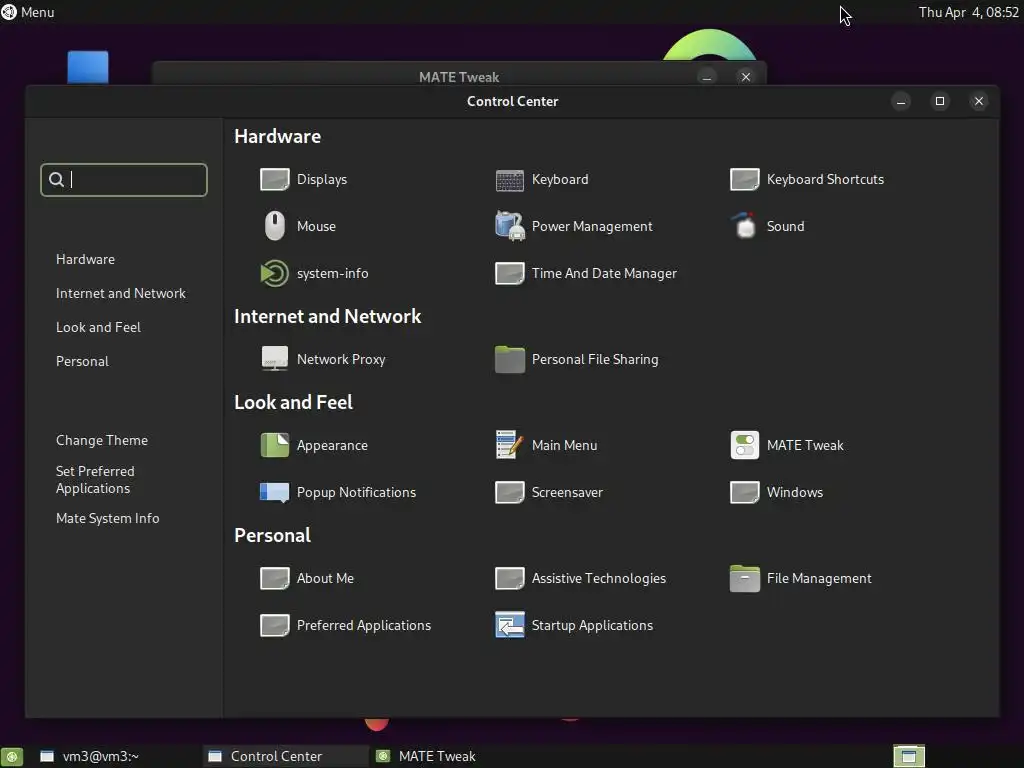Screen dimensions: 1024x768
Task: Minimize the Control Center window
Action: [901, 101]
